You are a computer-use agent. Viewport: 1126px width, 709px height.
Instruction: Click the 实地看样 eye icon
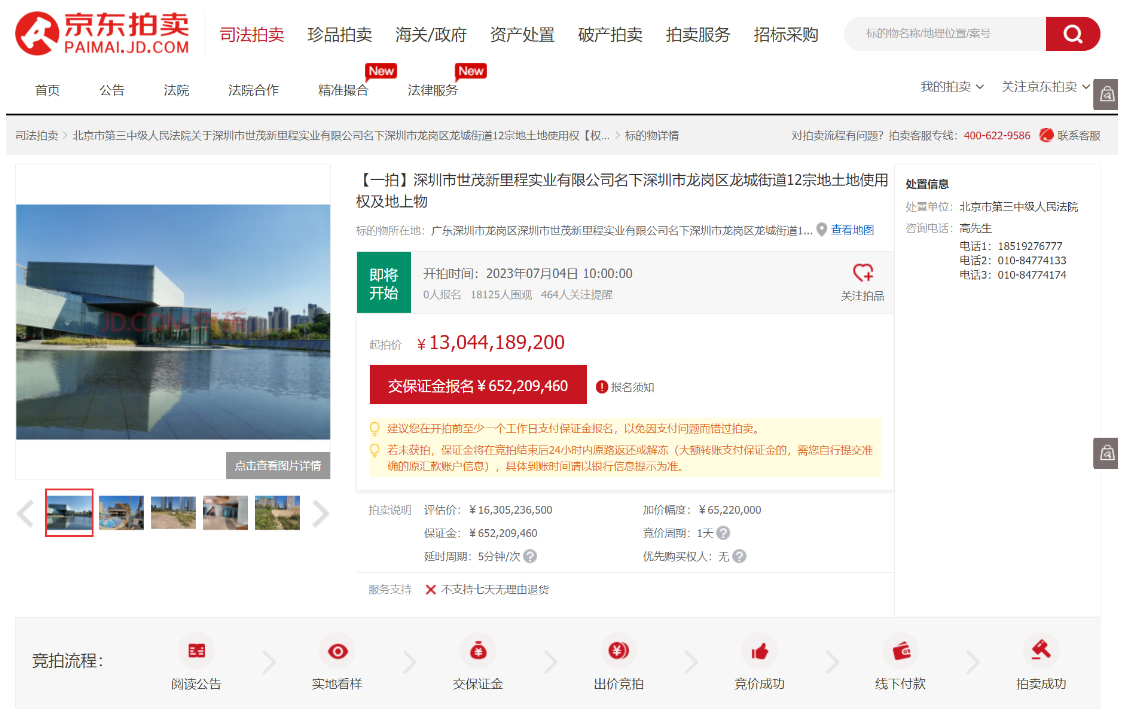pos(337,651)
